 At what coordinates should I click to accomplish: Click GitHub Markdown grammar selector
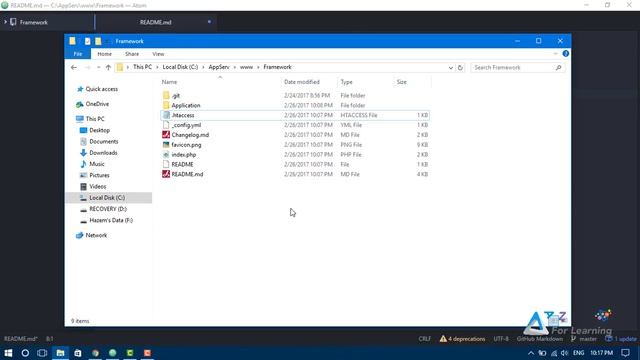[x=540, y=339]
